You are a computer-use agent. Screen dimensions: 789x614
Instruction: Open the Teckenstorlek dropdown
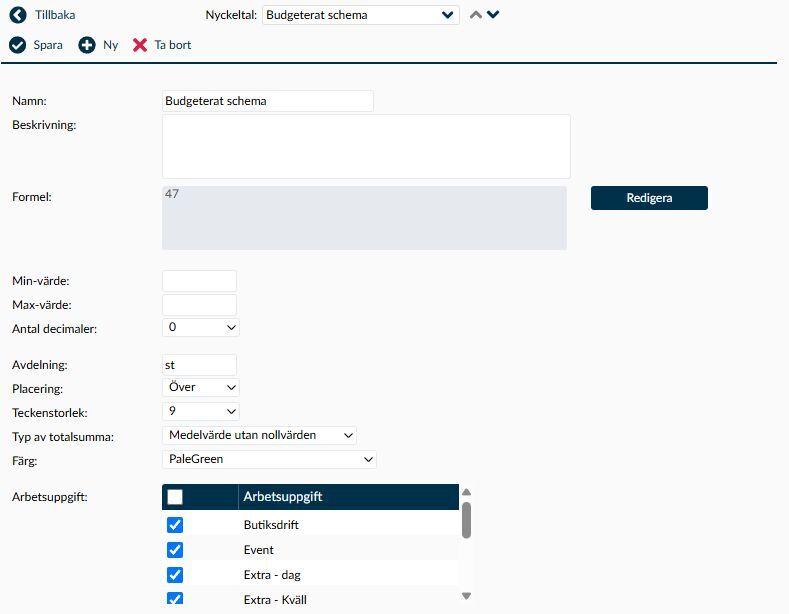click(201, 411)
